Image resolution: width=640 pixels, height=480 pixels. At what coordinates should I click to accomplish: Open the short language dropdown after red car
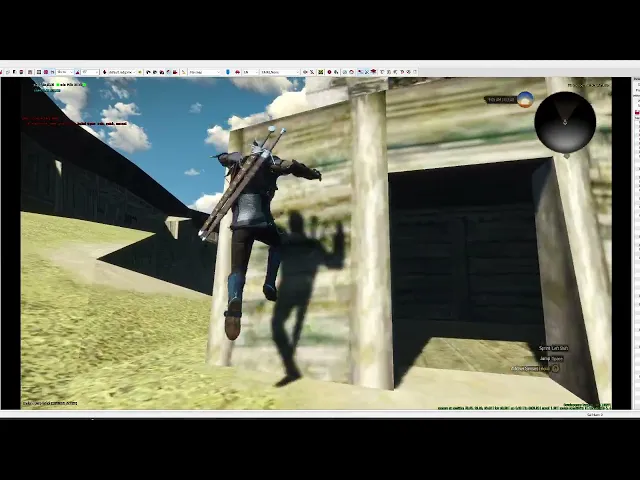point(251,72)
